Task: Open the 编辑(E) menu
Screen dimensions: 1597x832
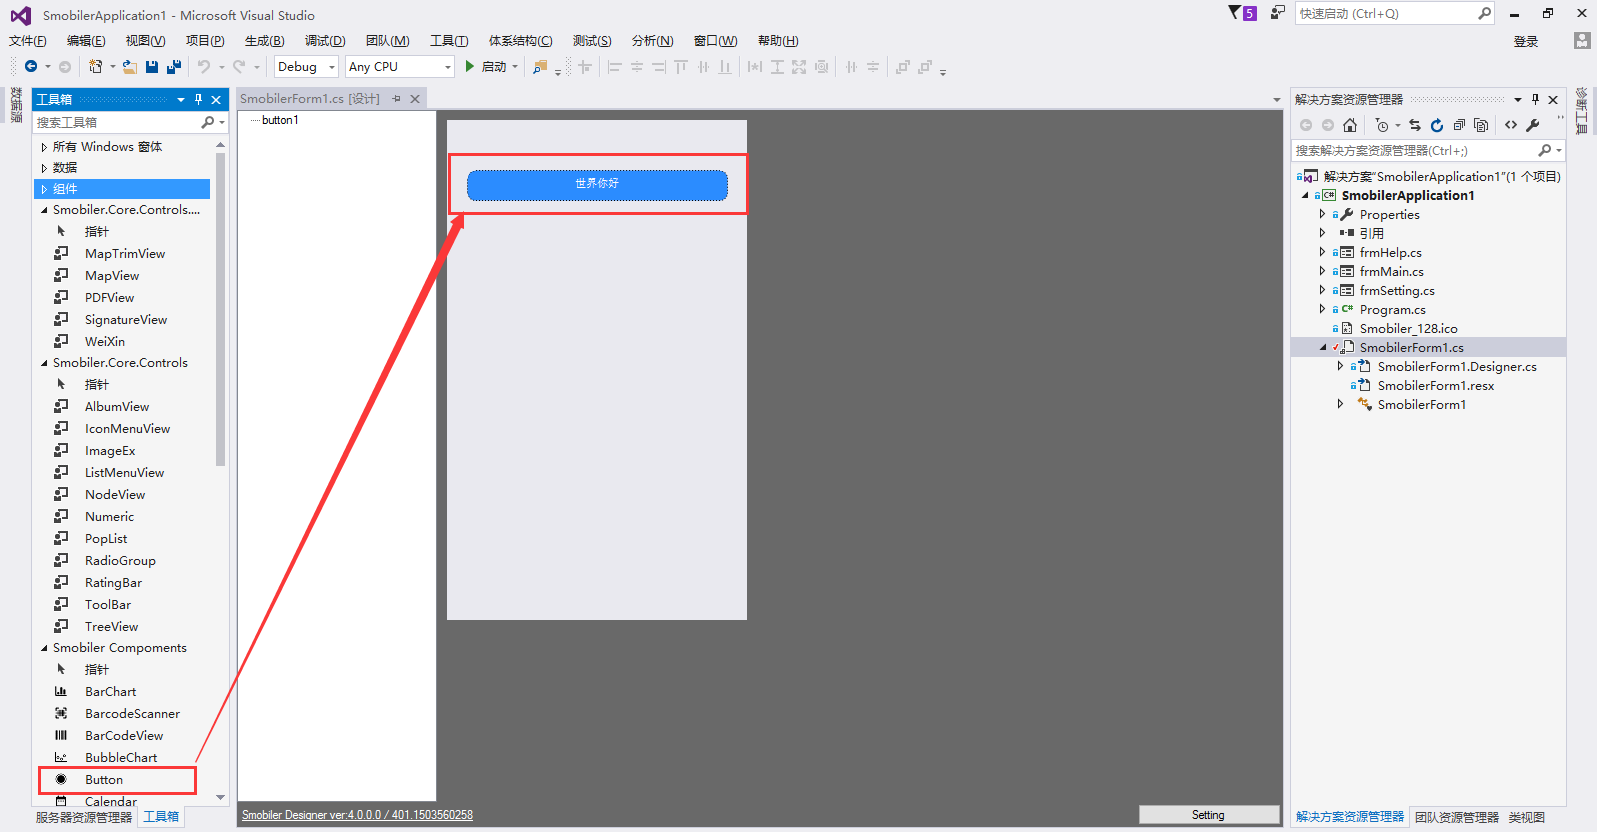Action: pyautogui.click(x=86, y=41)
